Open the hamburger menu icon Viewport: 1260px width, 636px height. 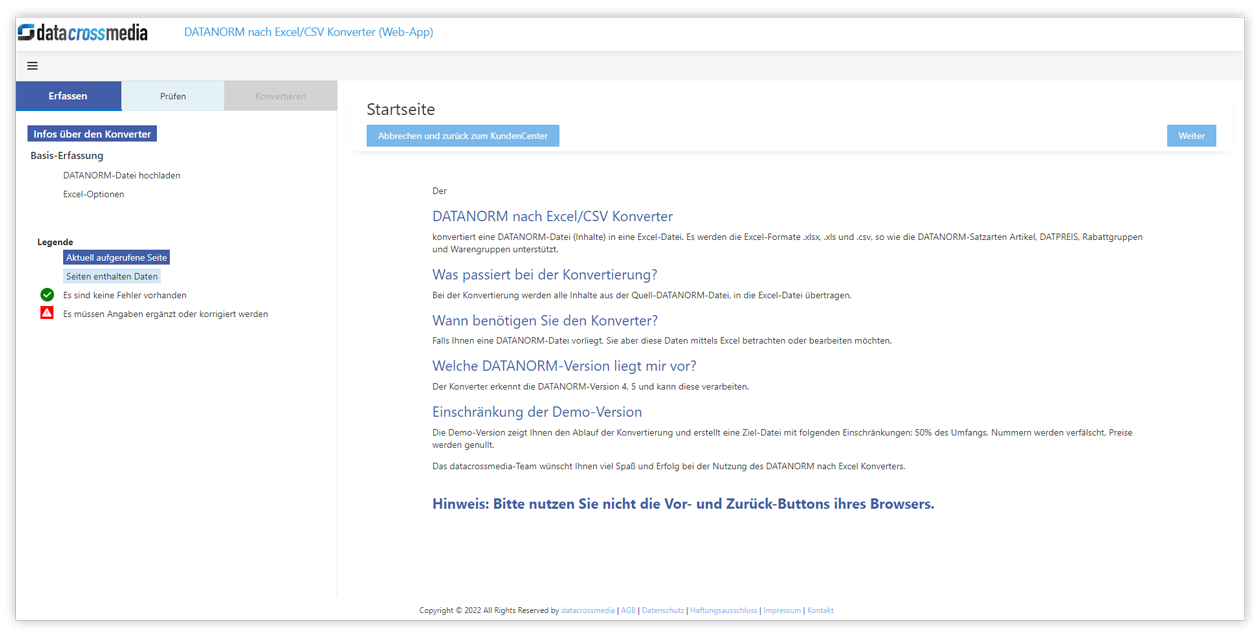[x=32, y=66]
